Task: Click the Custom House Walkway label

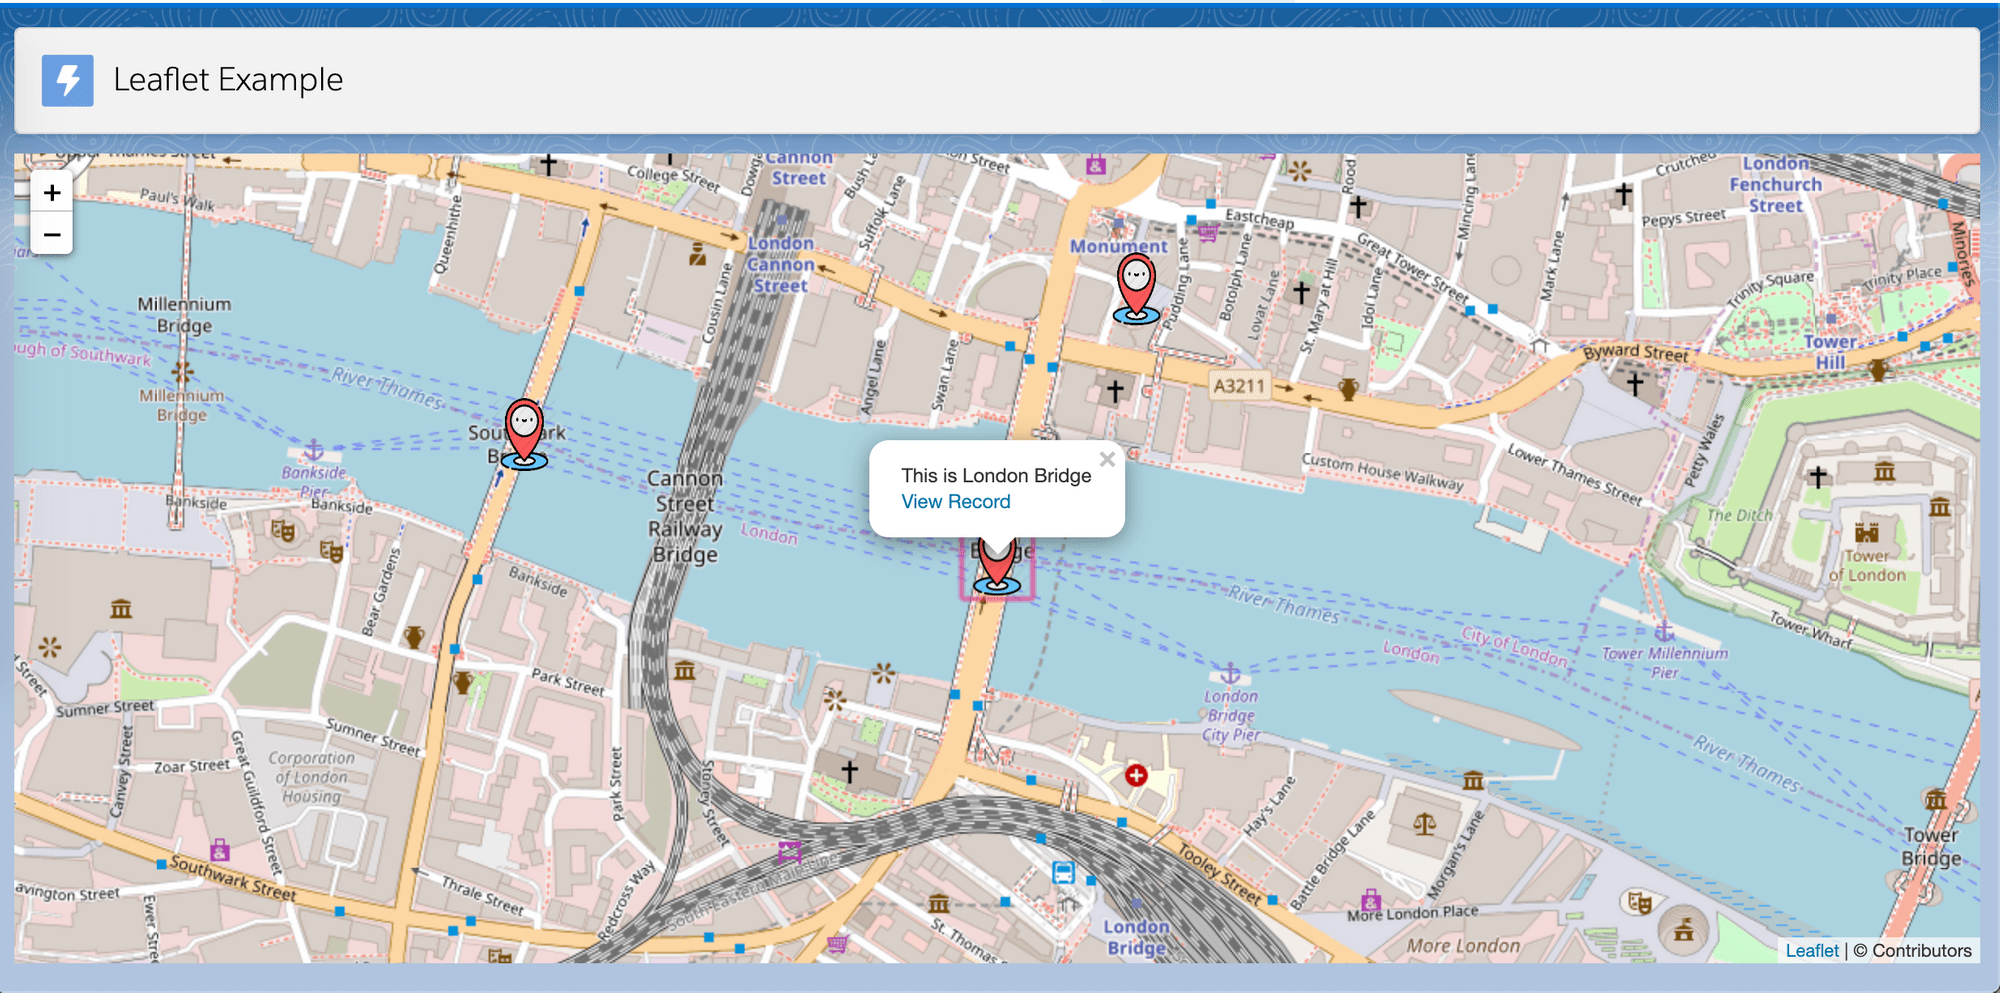Action: coord(1382,472)
